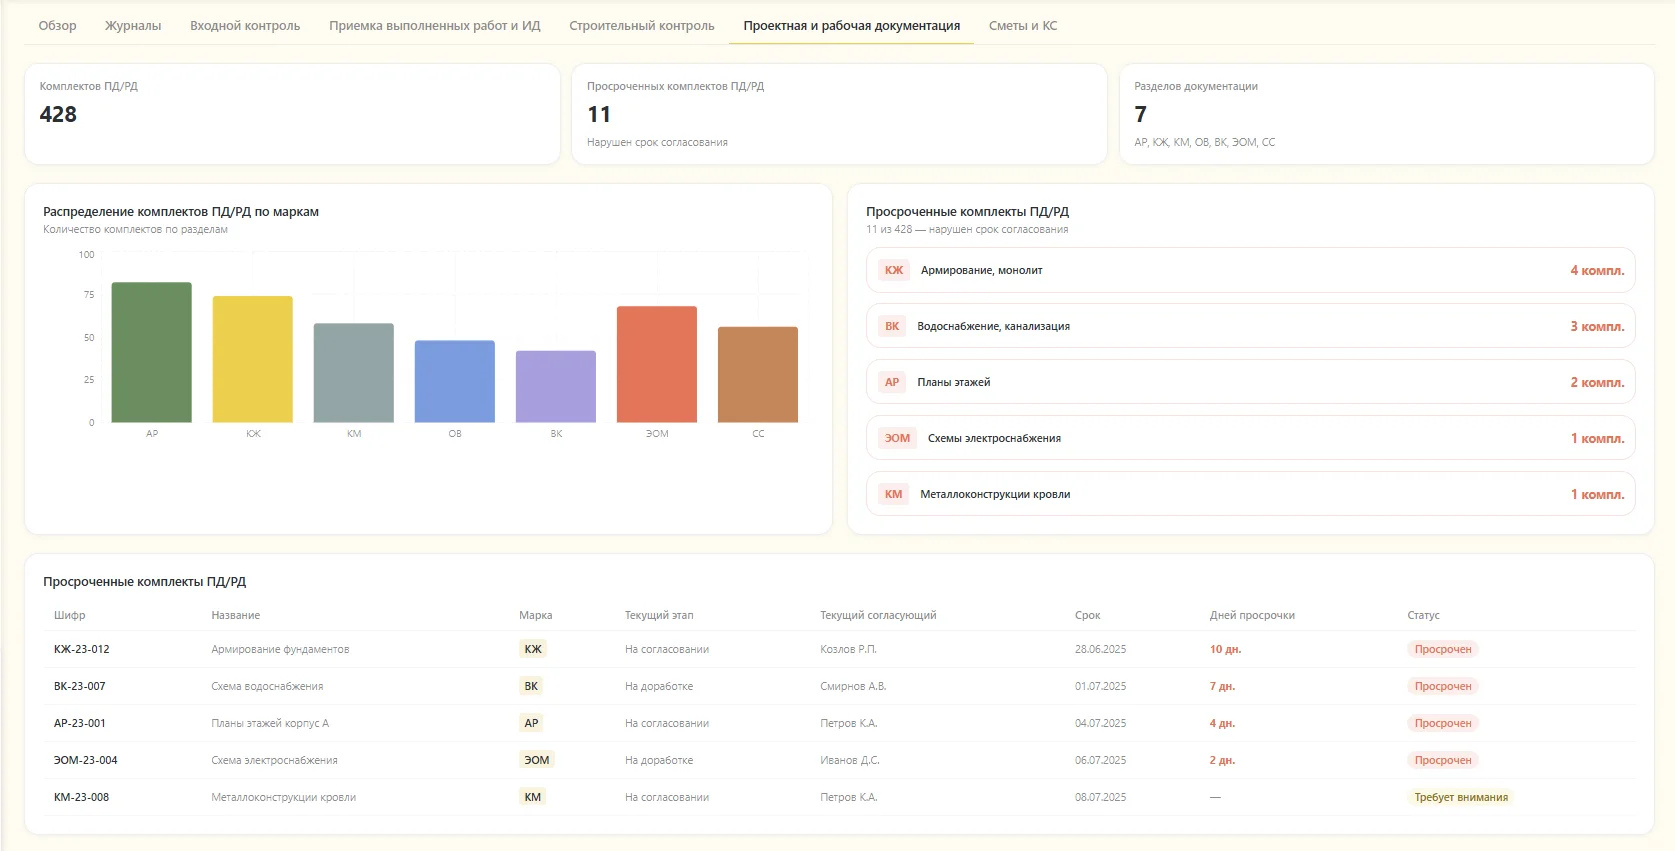Select code АР-23-001 in table

[x=80, y=723]
